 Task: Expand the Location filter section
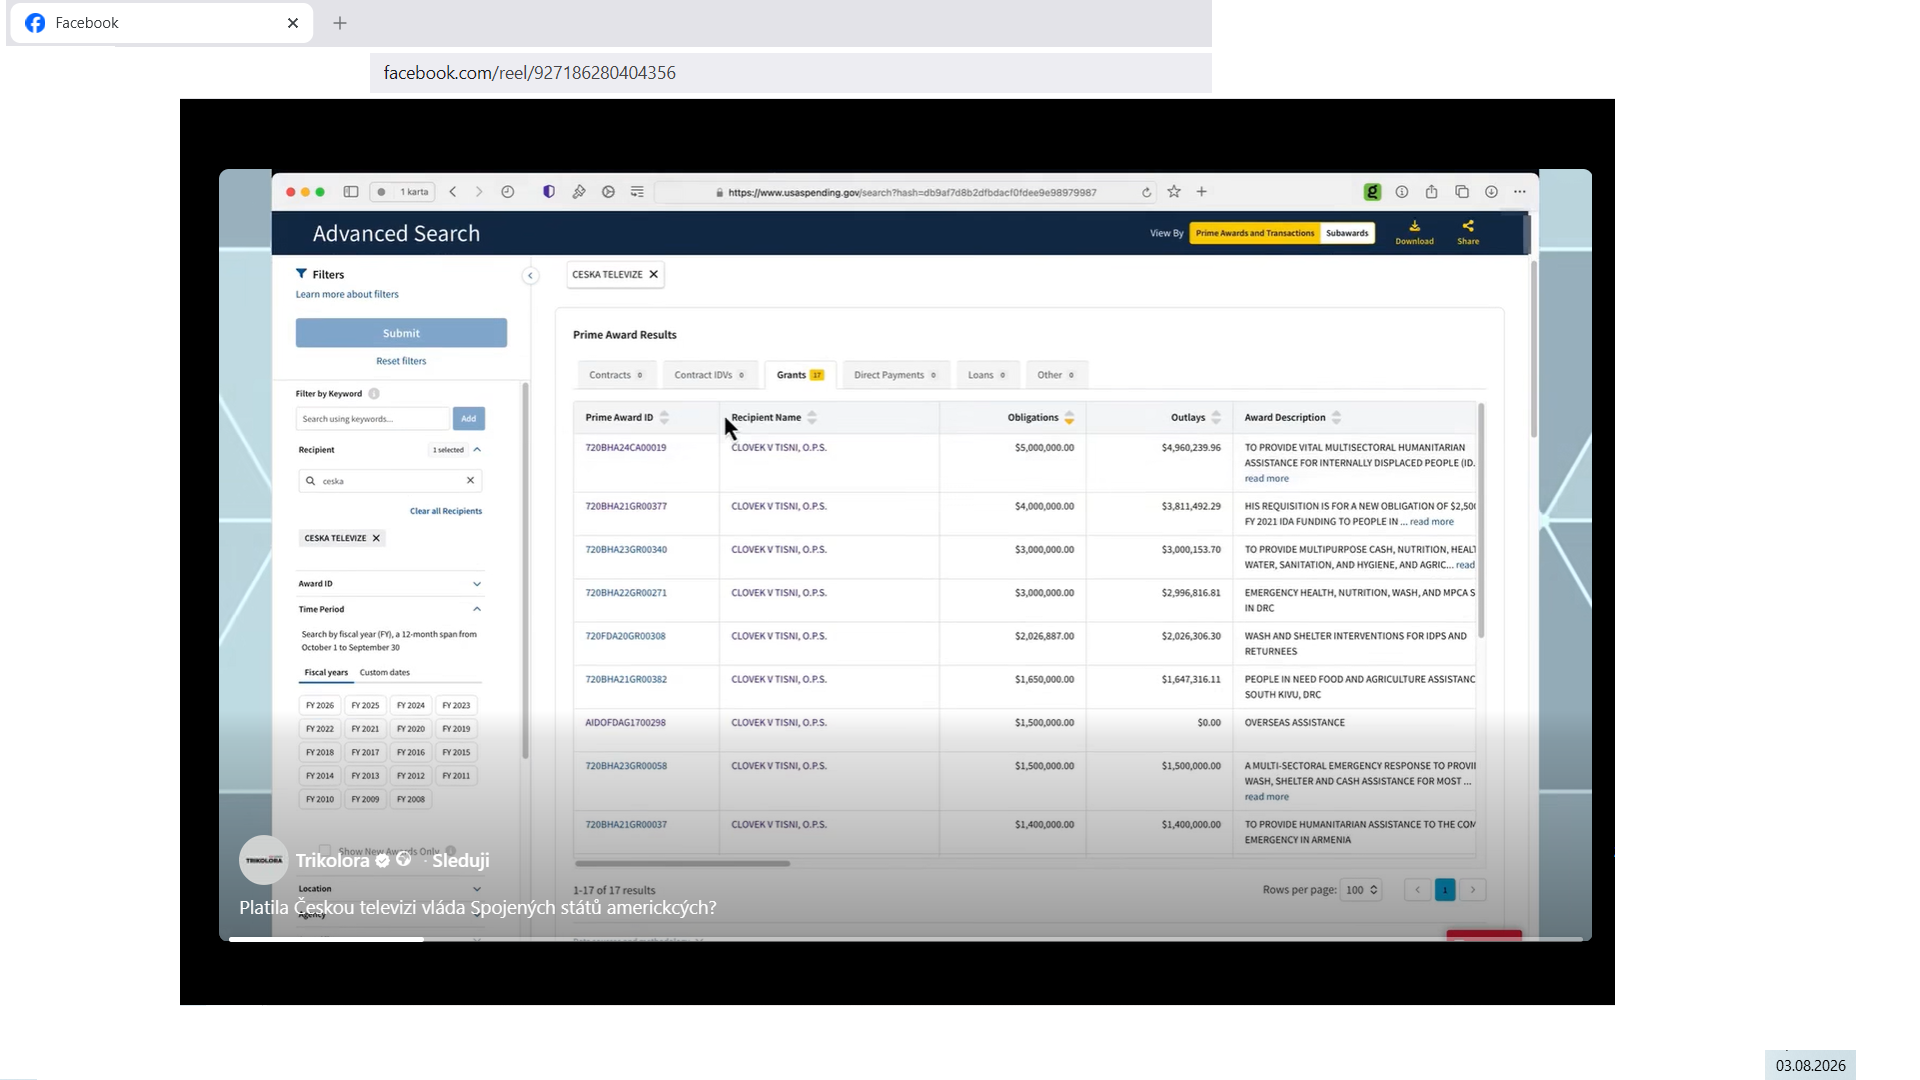[477, 889]
